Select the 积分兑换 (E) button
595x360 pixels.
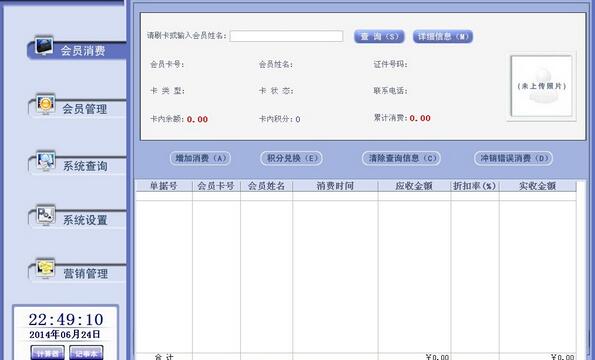[x=291, y=158]
